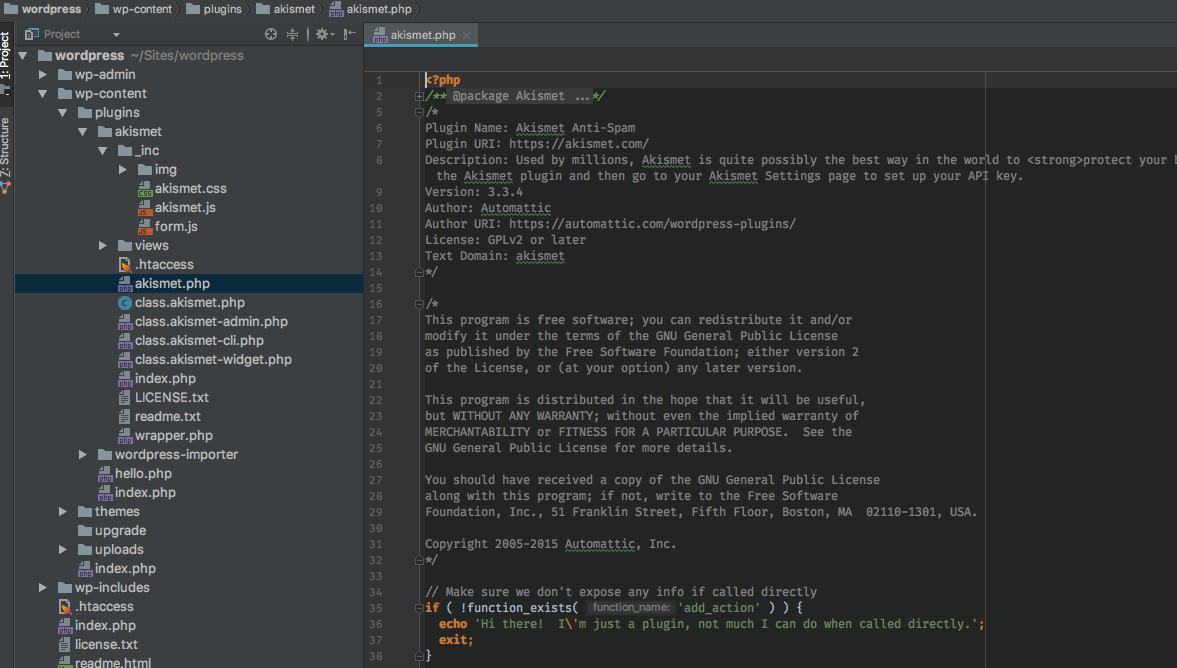Expand the wp-includes folder

(43, 588)
